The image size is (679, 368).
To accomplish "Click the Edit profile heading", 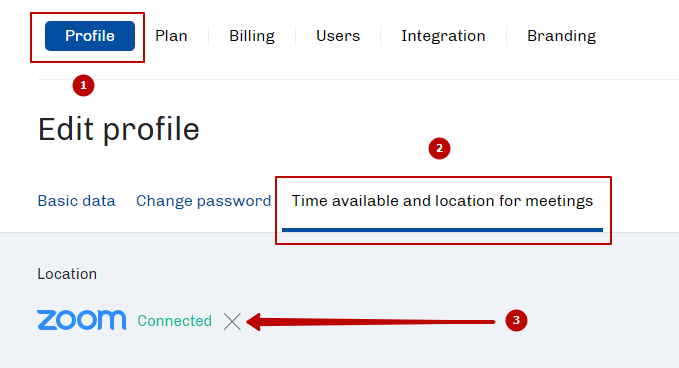I will [x=119, y=129].
